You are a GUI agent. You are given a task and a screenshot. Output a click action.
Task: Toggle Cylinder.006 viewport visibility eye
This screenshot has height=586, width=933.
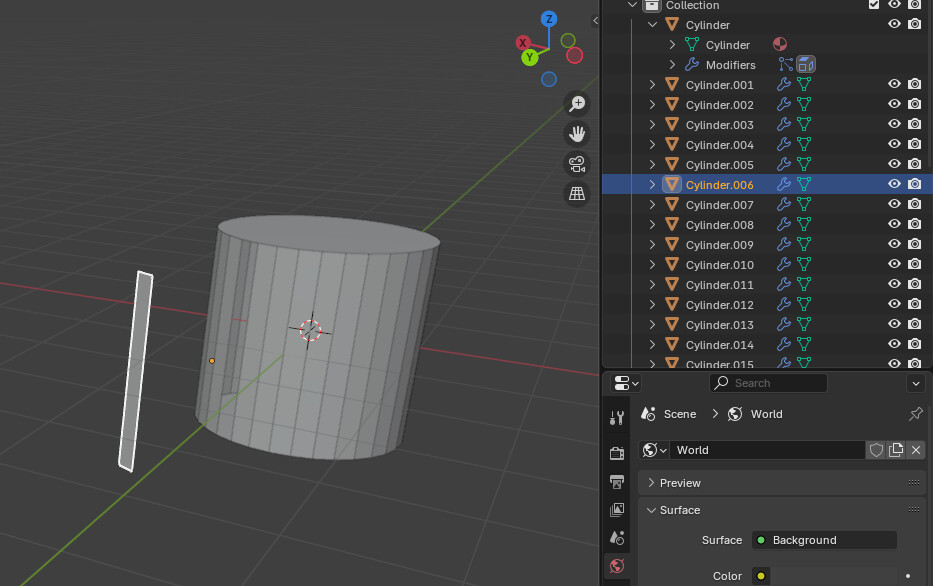coord(894,184)
